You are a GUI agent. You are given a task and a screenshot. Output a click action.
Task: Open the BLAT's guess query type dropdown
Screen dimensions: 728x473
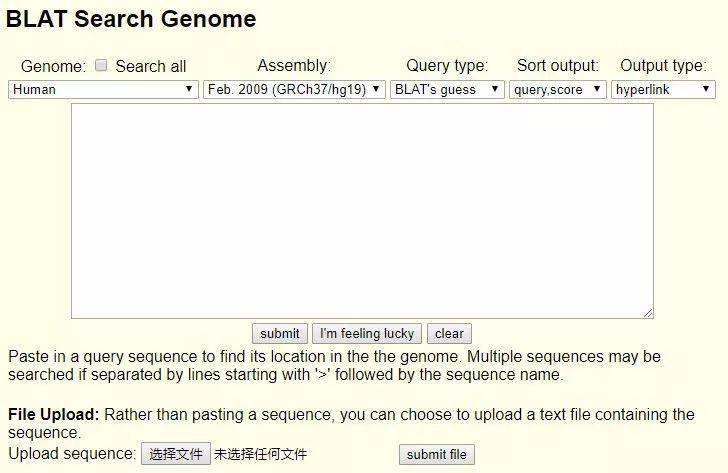point(447,89)
